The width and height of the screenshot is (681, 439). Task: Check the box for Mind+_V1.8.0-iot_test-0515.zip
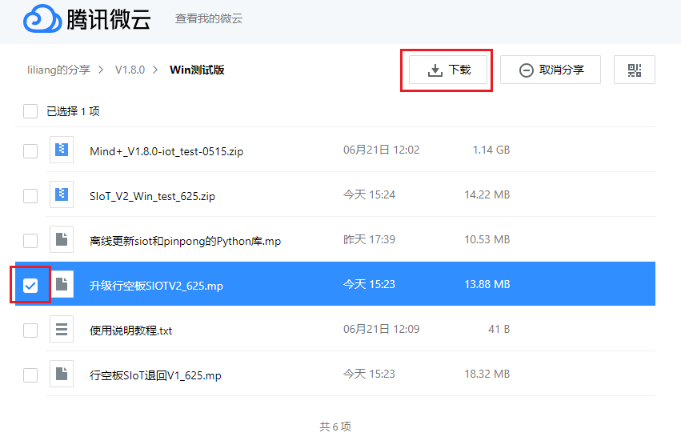(30, 151)
